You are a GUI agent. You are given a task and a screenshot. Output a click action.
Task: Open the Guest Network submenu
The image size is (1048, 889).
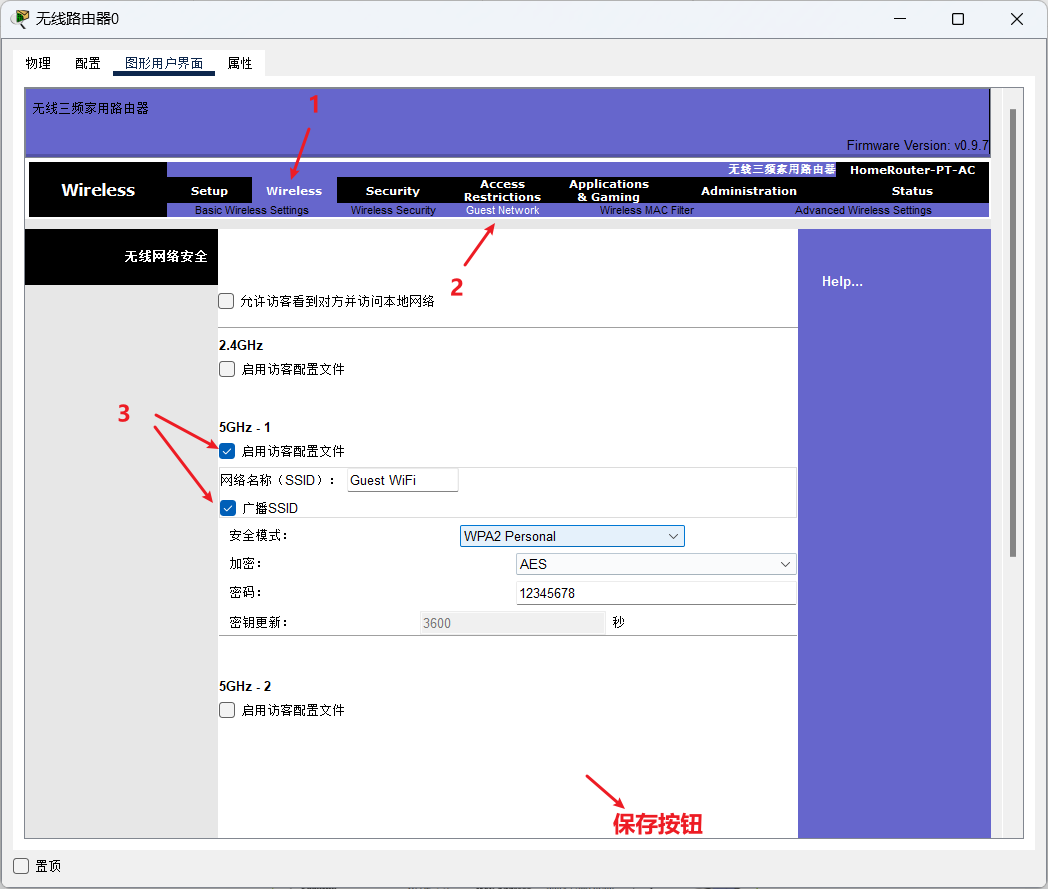tap(502, 210)
